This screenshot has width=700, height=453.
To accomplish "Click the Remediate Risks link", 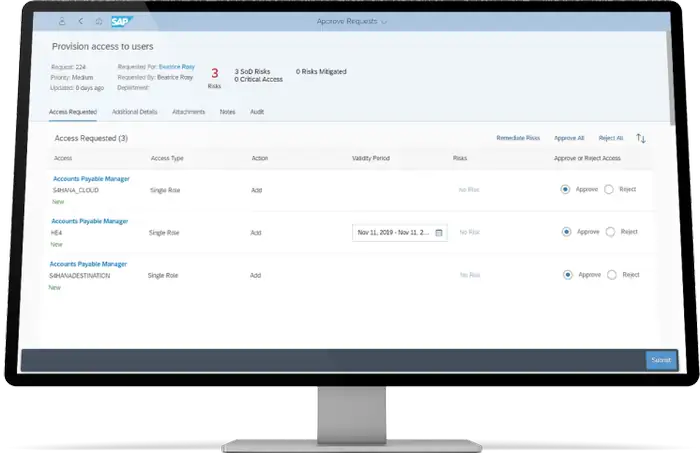I will [x=518, y=138].
